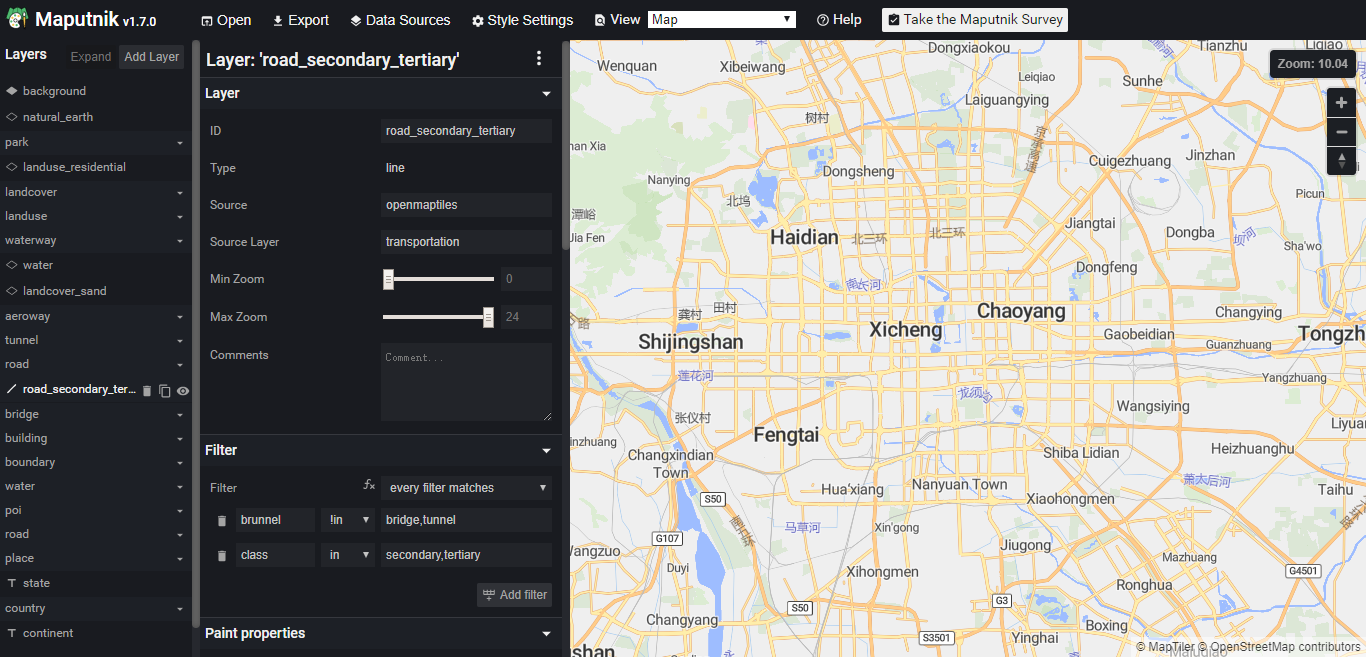
Task: Click the layer ID input field
Action: (466, 131)
